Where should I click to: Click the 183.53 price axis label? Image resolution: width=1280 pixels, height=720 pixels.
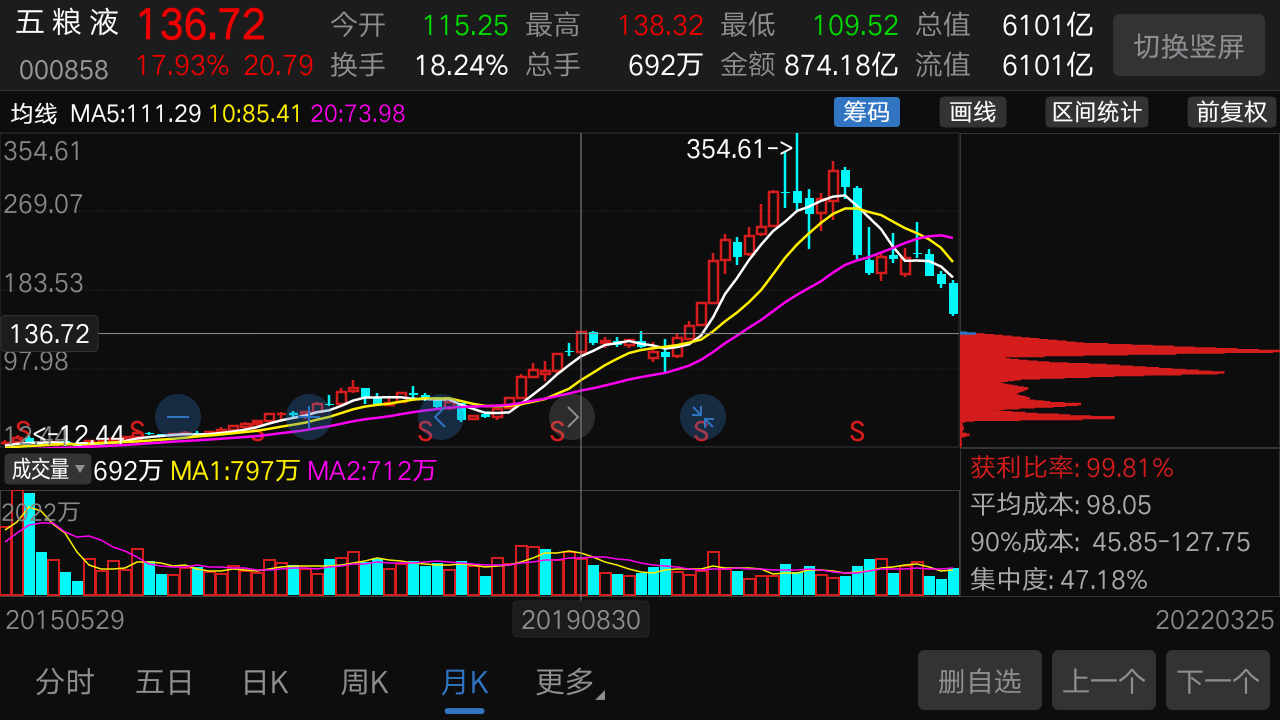pos(44,283)
